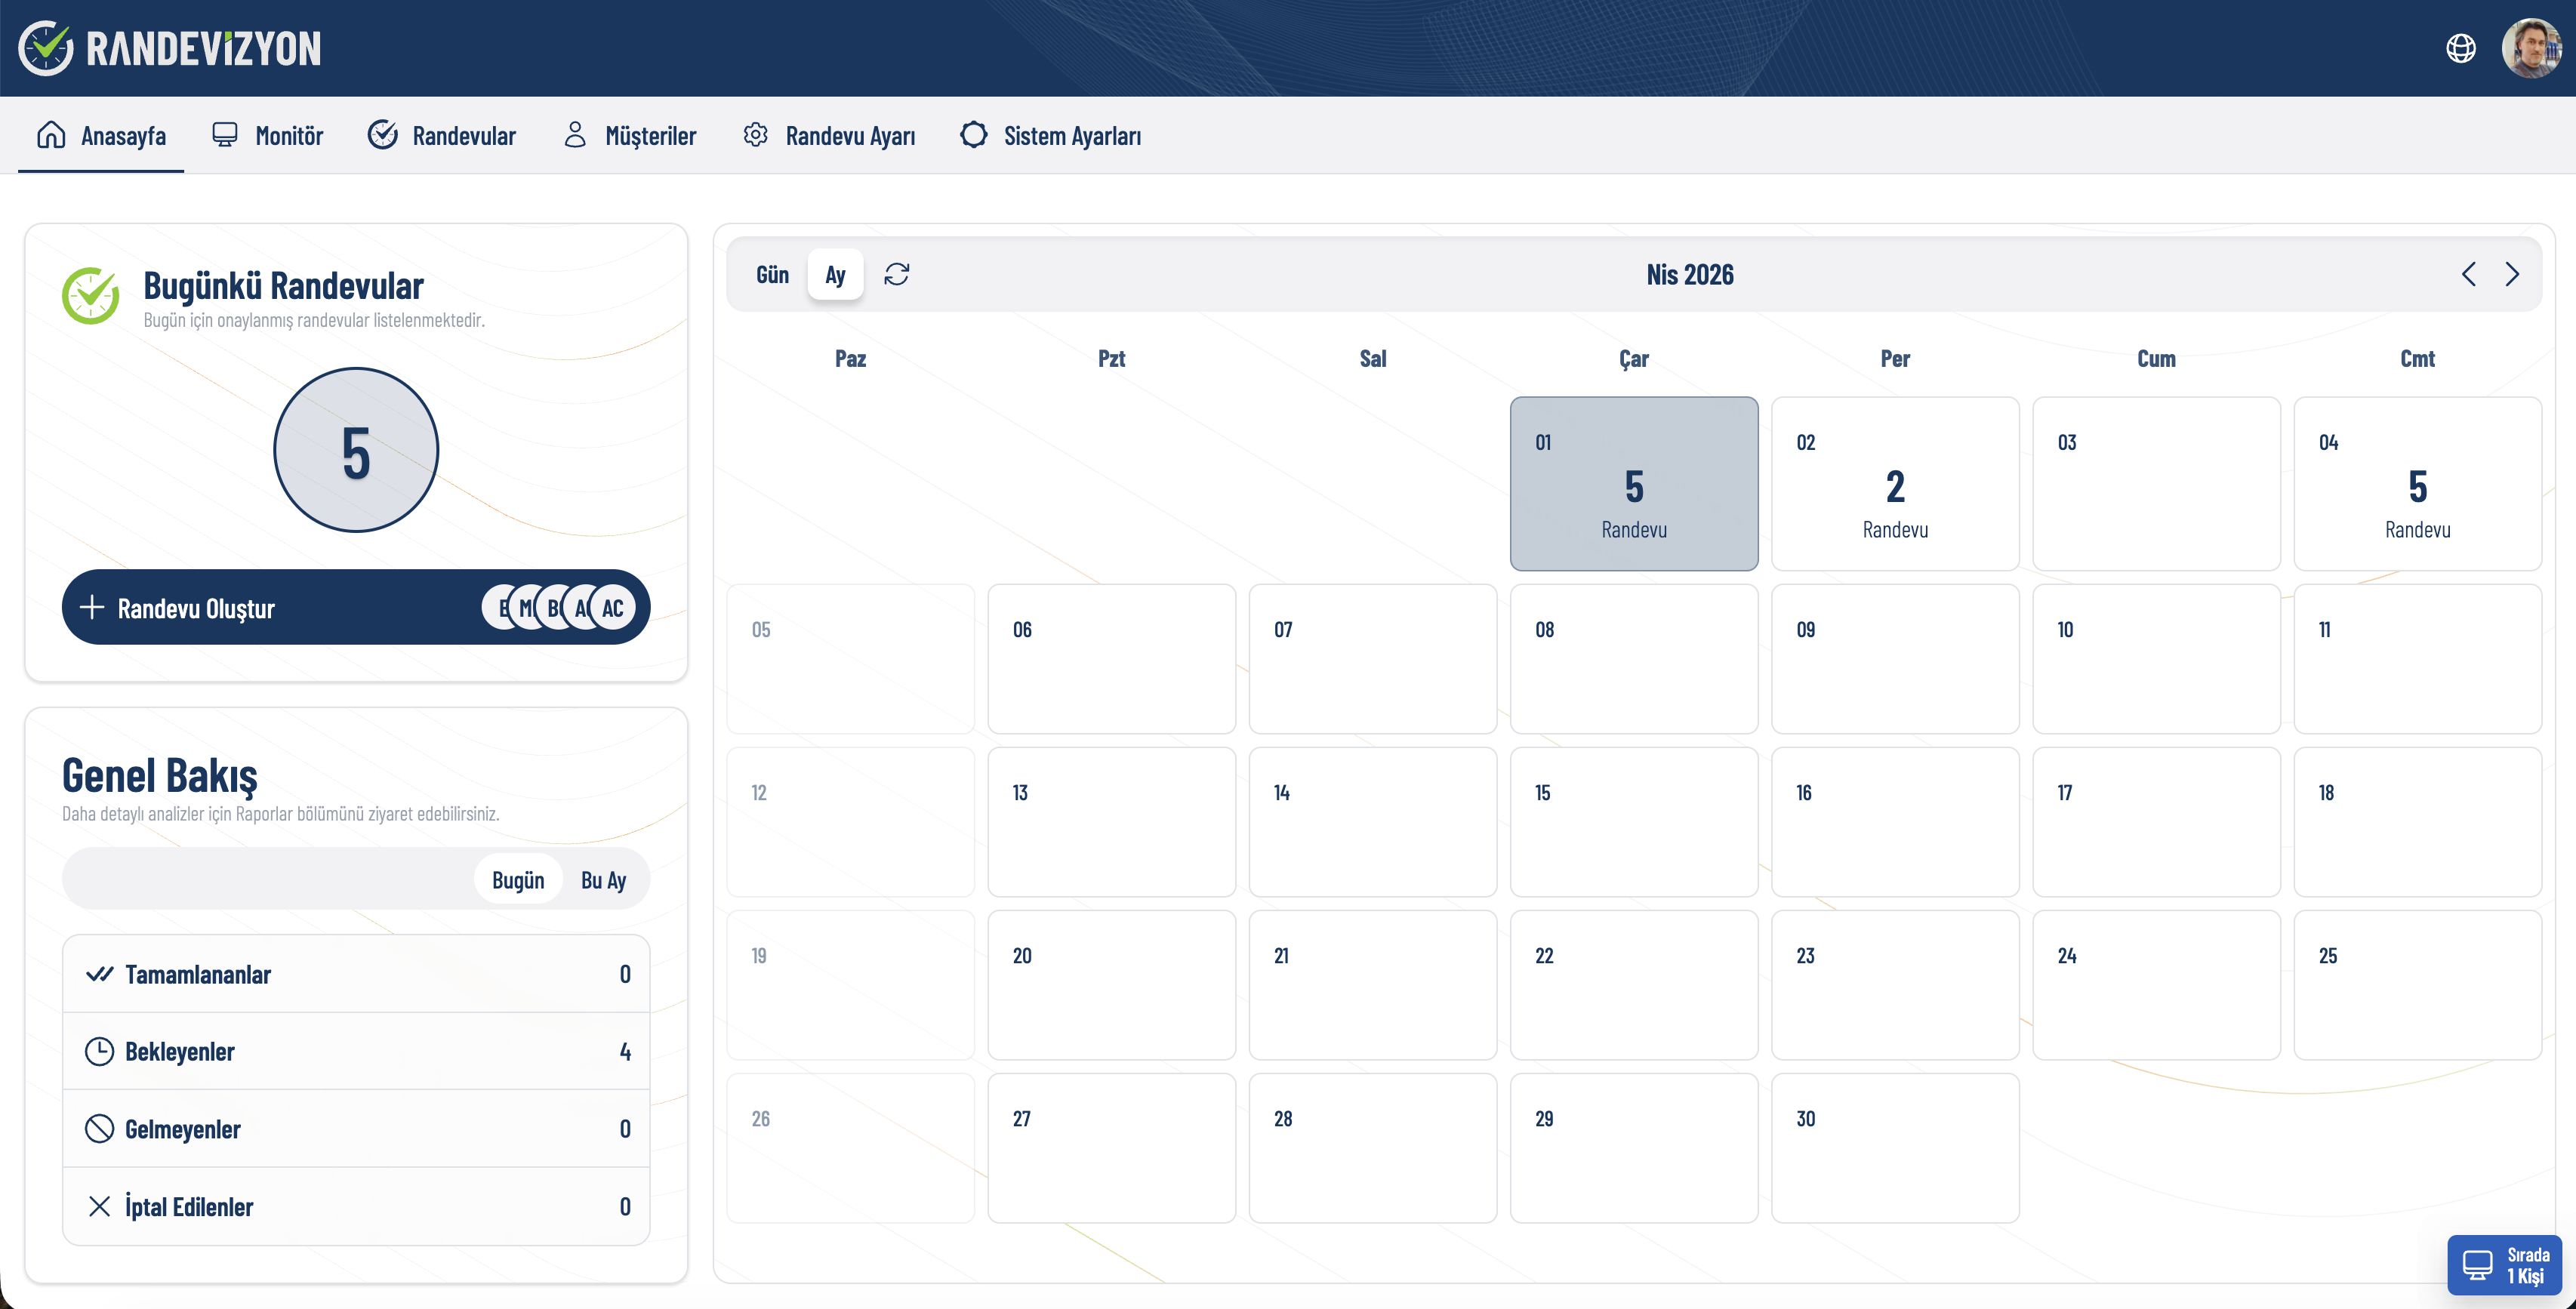This screenshot has width=2576, height=1309.
Task: Select the Bugün overview filter
Action: pos(518,880)
